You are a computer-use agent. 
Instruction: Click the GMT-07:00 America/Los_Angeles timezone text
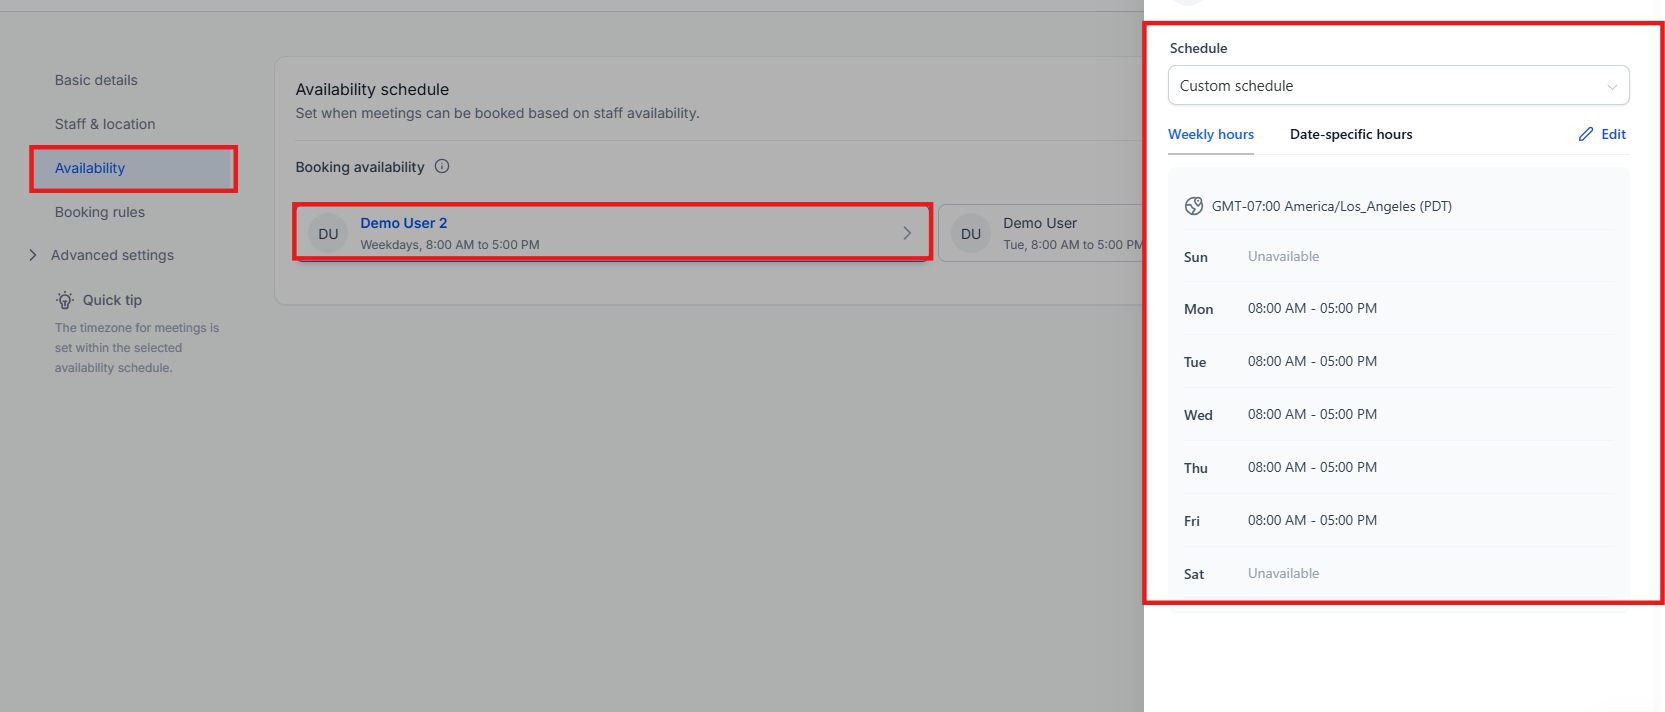(1331, 206)
